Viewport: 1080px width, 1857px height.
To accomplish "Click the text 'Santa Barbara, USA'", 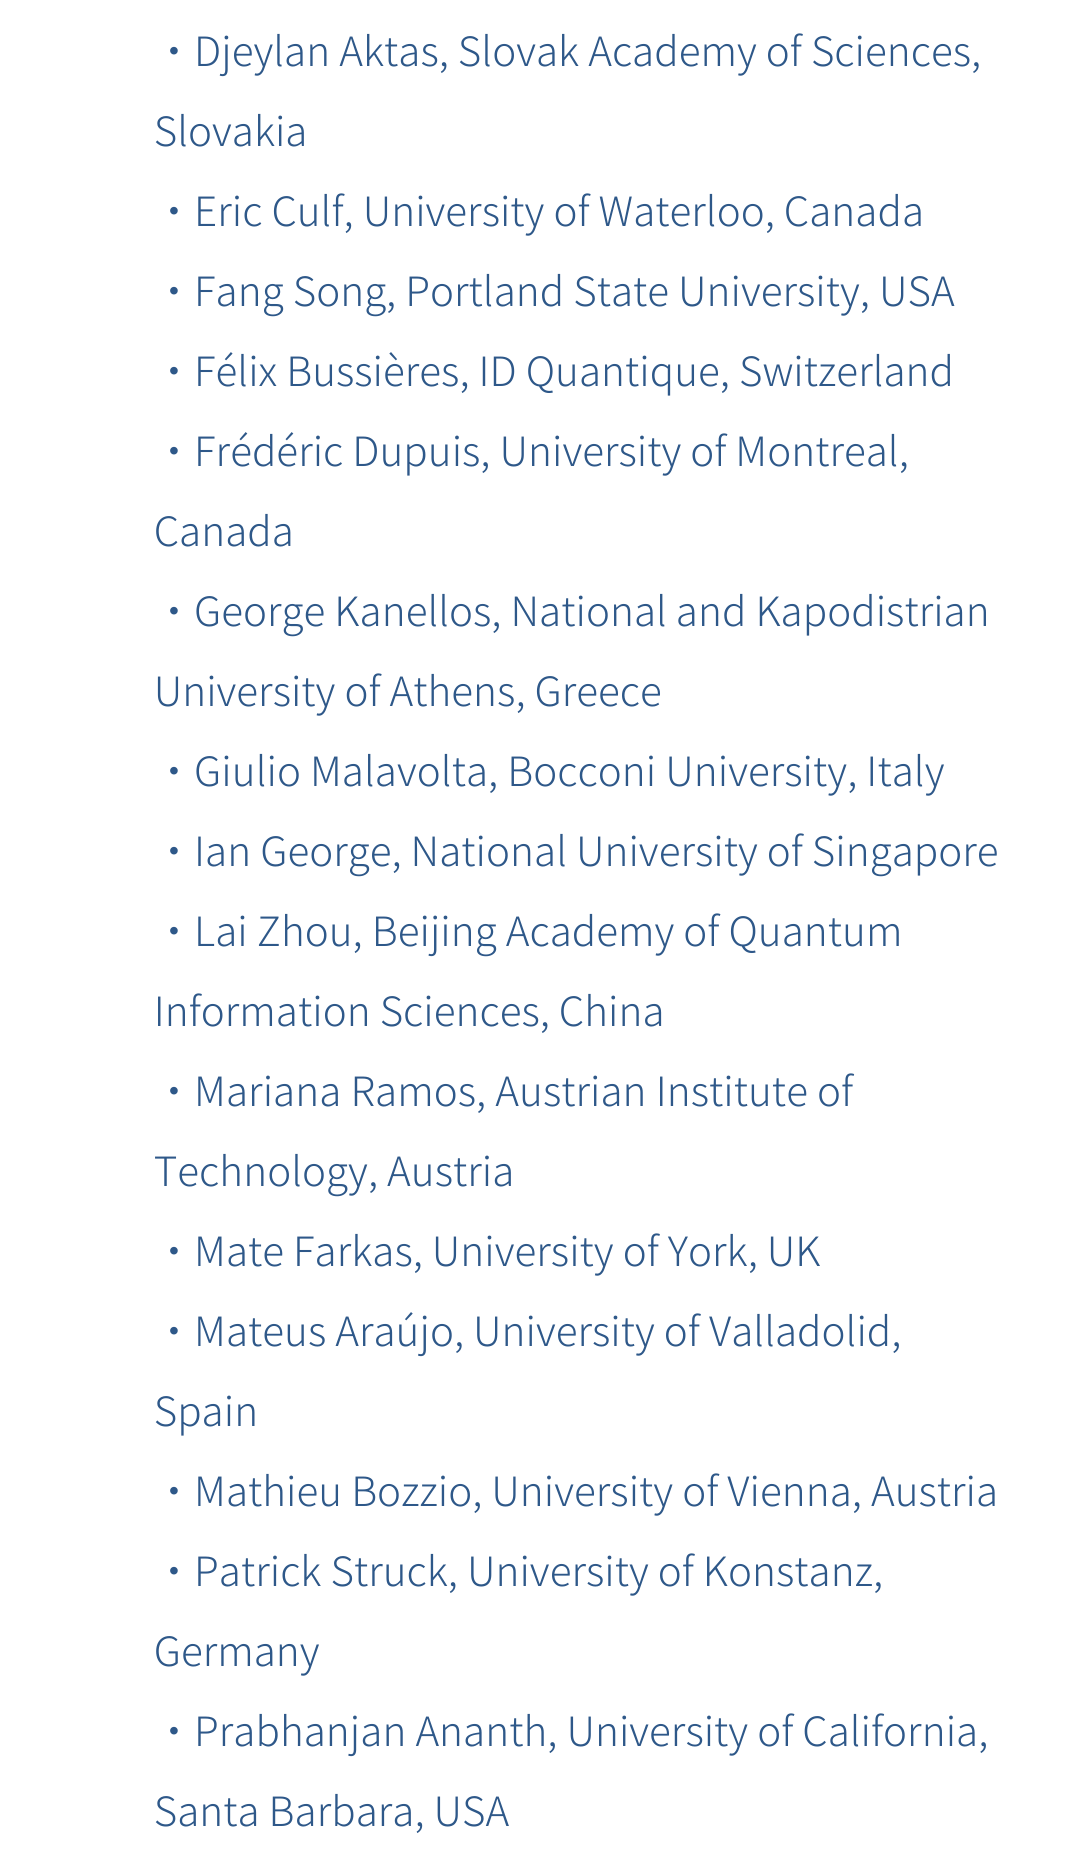I will (332, 1812).
